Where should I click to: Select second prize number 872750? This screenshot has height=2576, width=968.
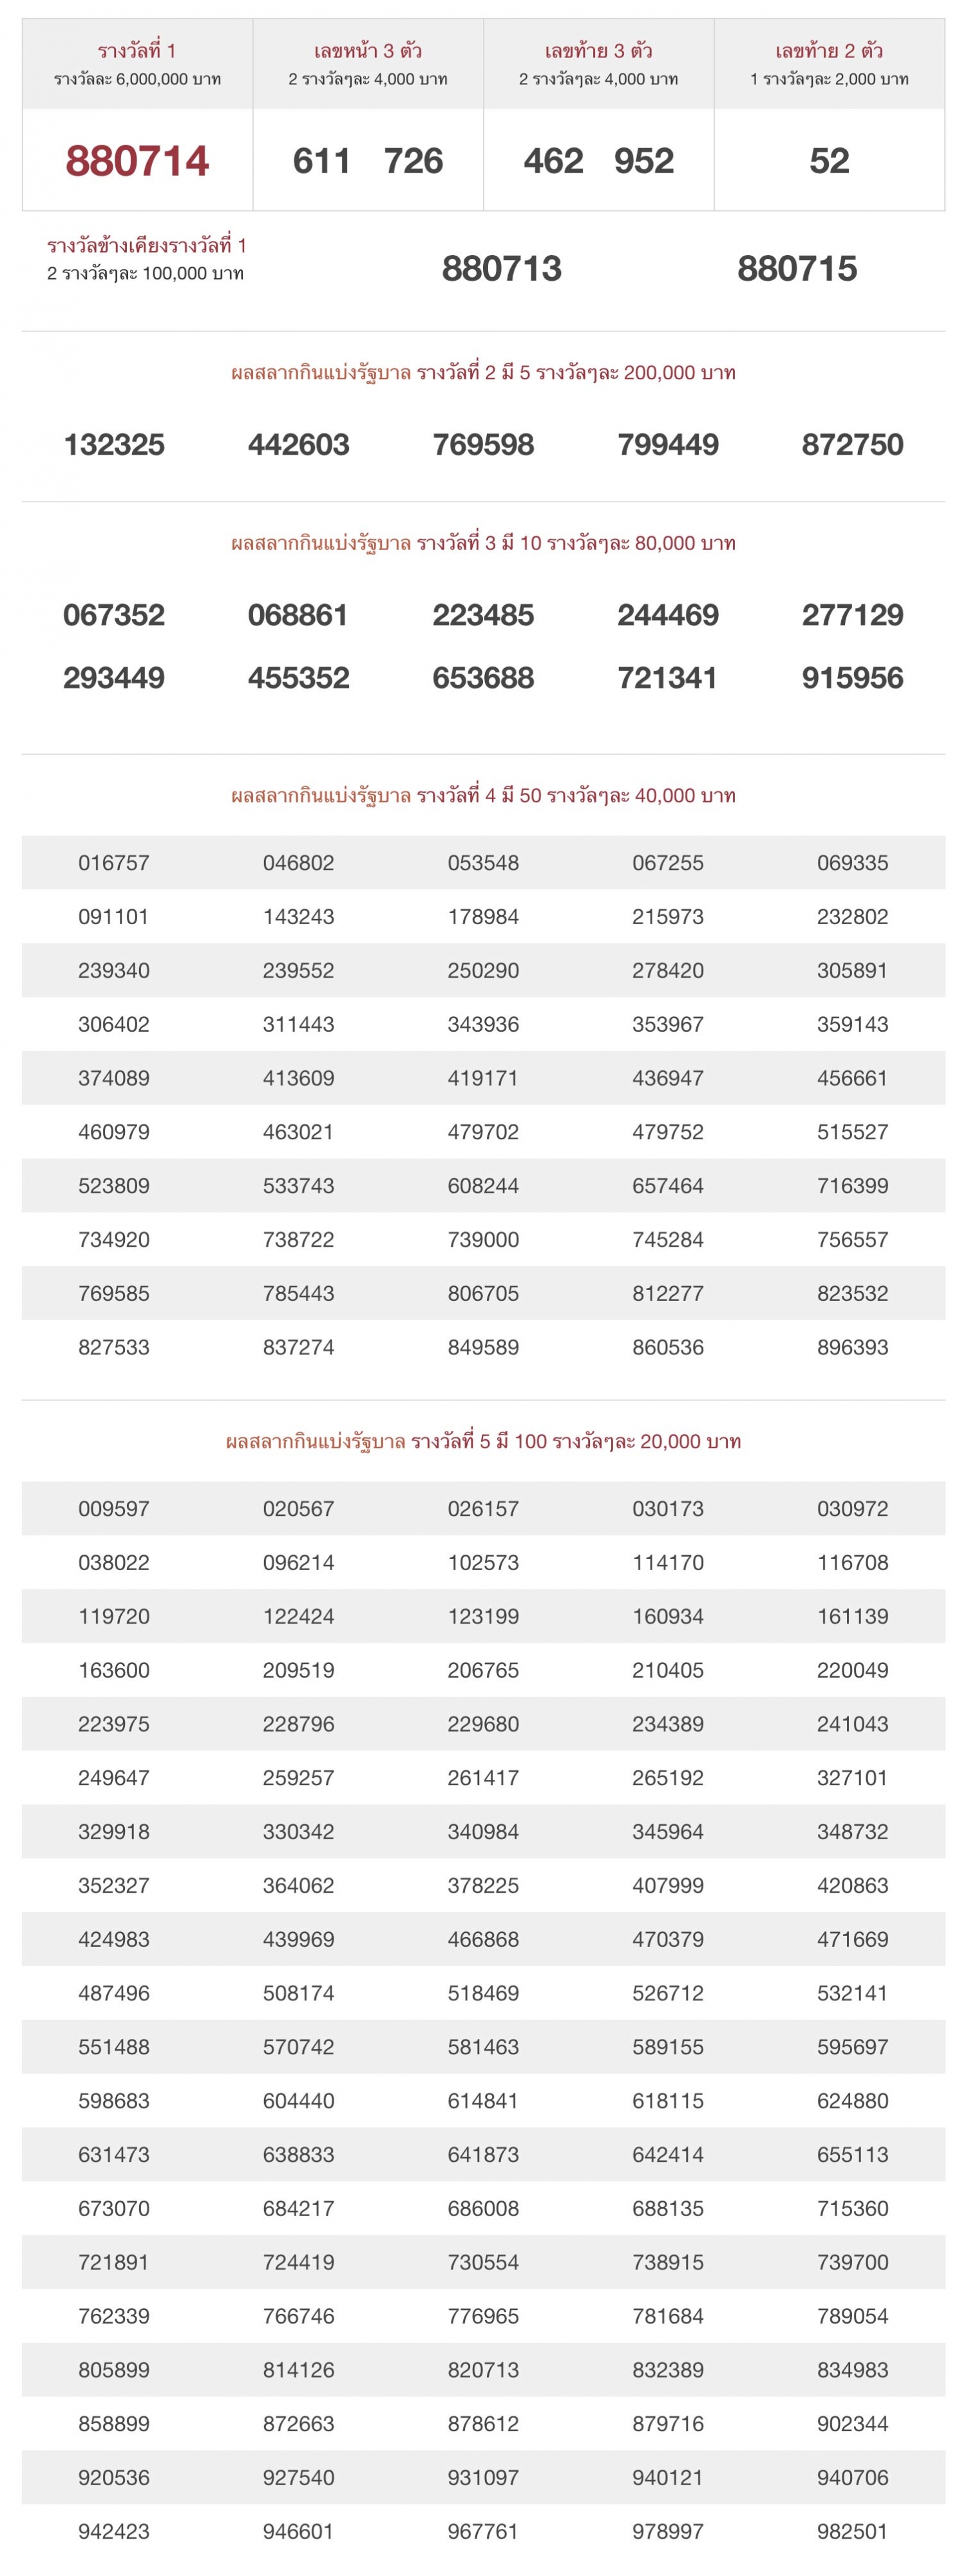[x=852, y=444]
